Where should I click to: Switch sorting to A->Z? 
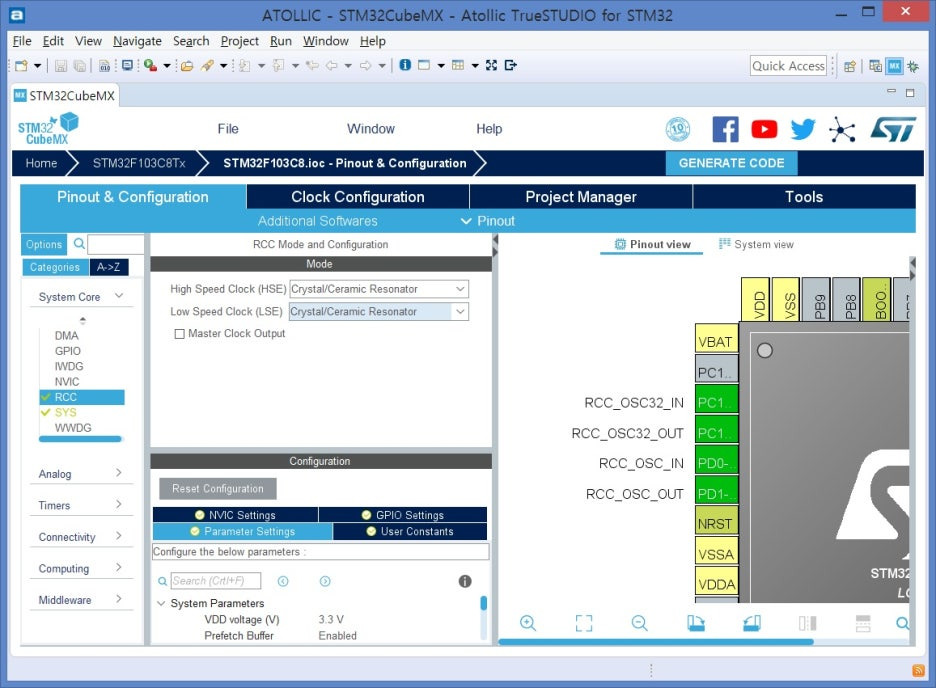click(x=109, y=267)
